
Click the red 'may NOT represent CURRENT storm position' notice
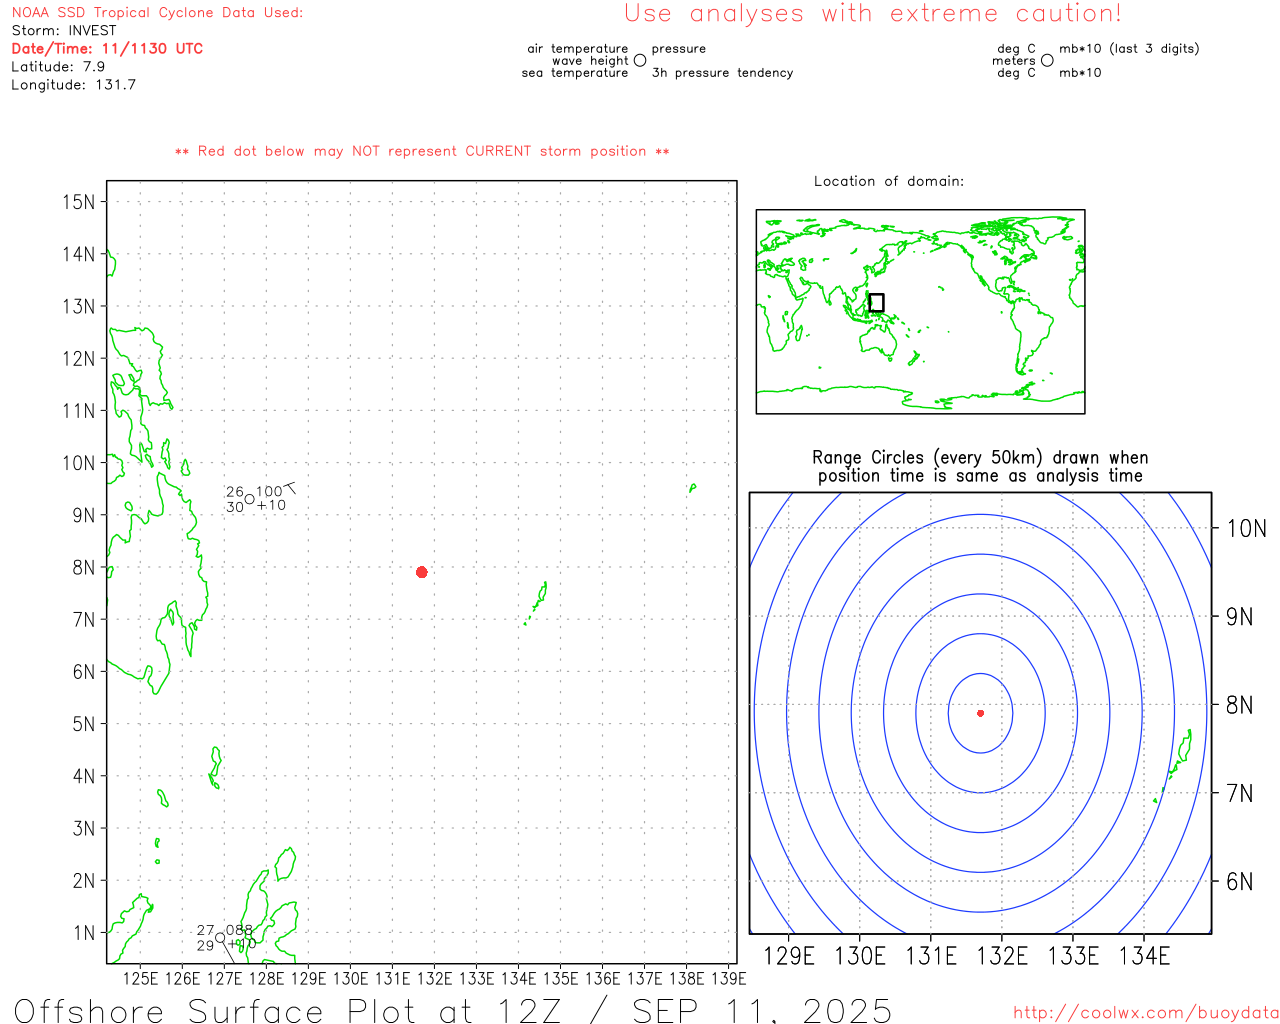pyautogui.click(x=422, y=151)
